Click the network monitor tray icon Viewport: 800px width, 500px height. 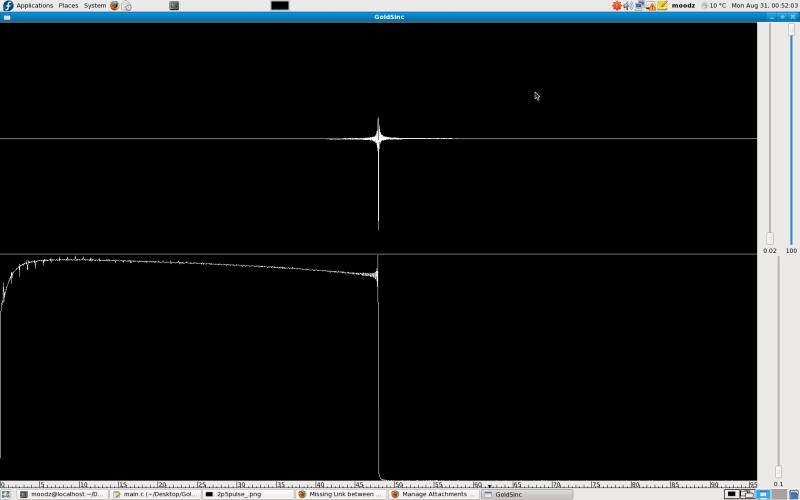pos(639,5)
